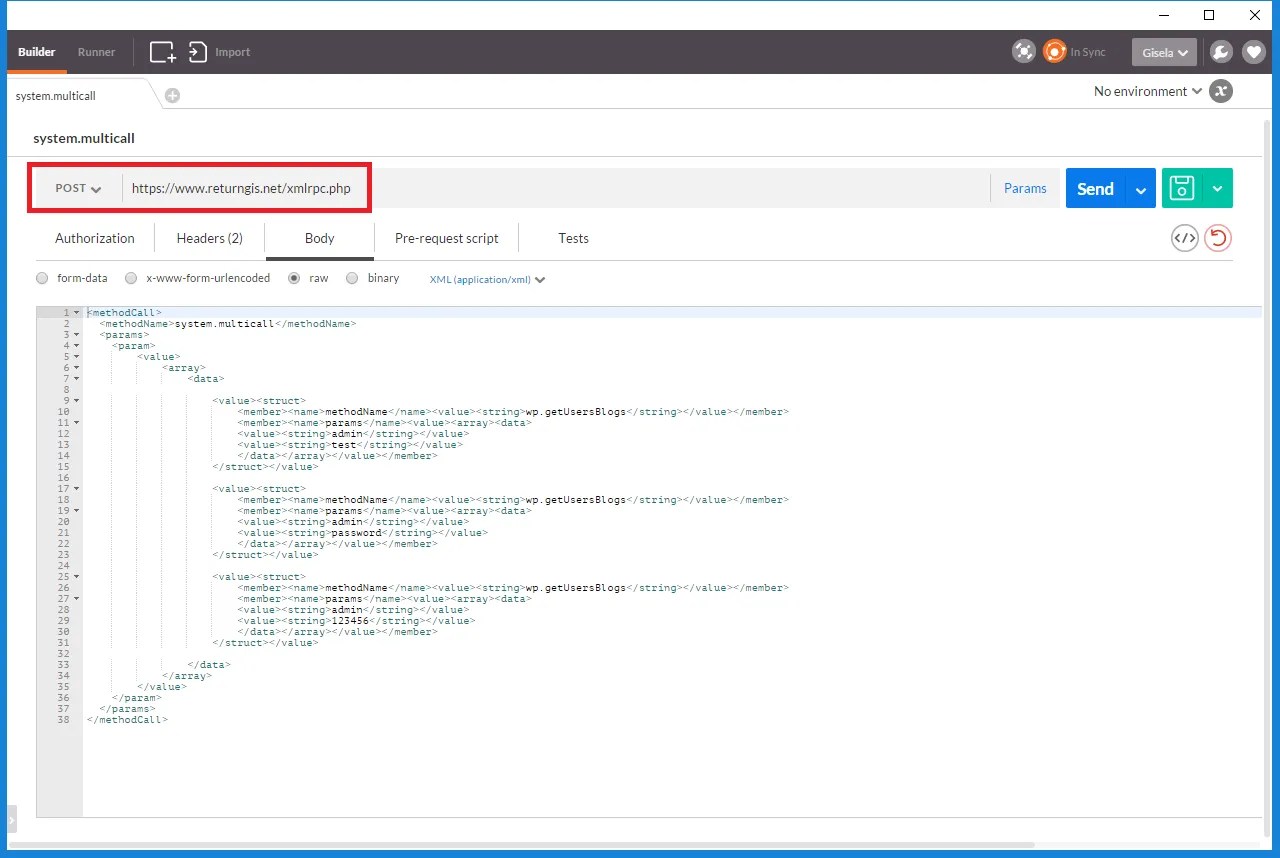This screenshot has width=1280, height=858.
Task: Open the Headers (2) tab
Action: point(210,238)
